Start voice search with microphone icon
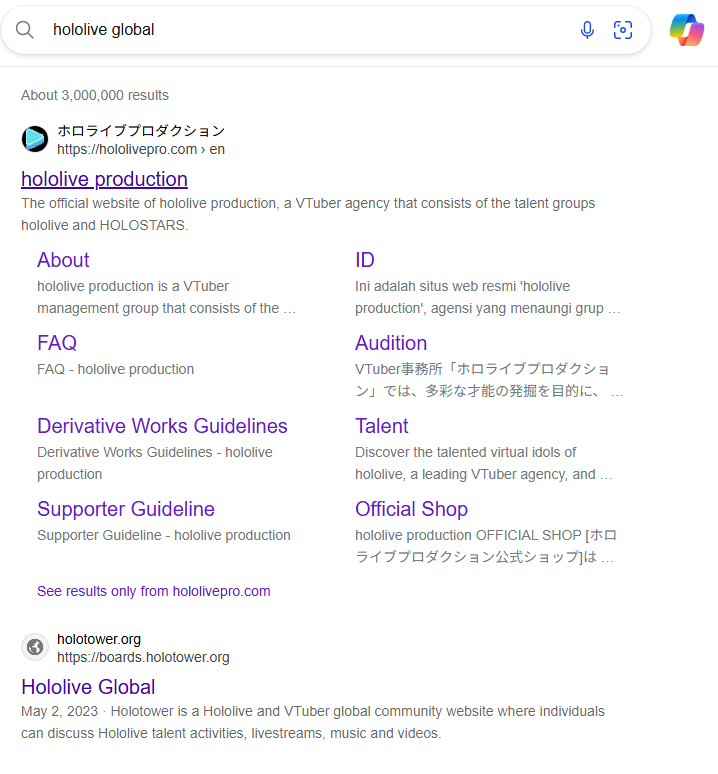 (x=587, y=30)
